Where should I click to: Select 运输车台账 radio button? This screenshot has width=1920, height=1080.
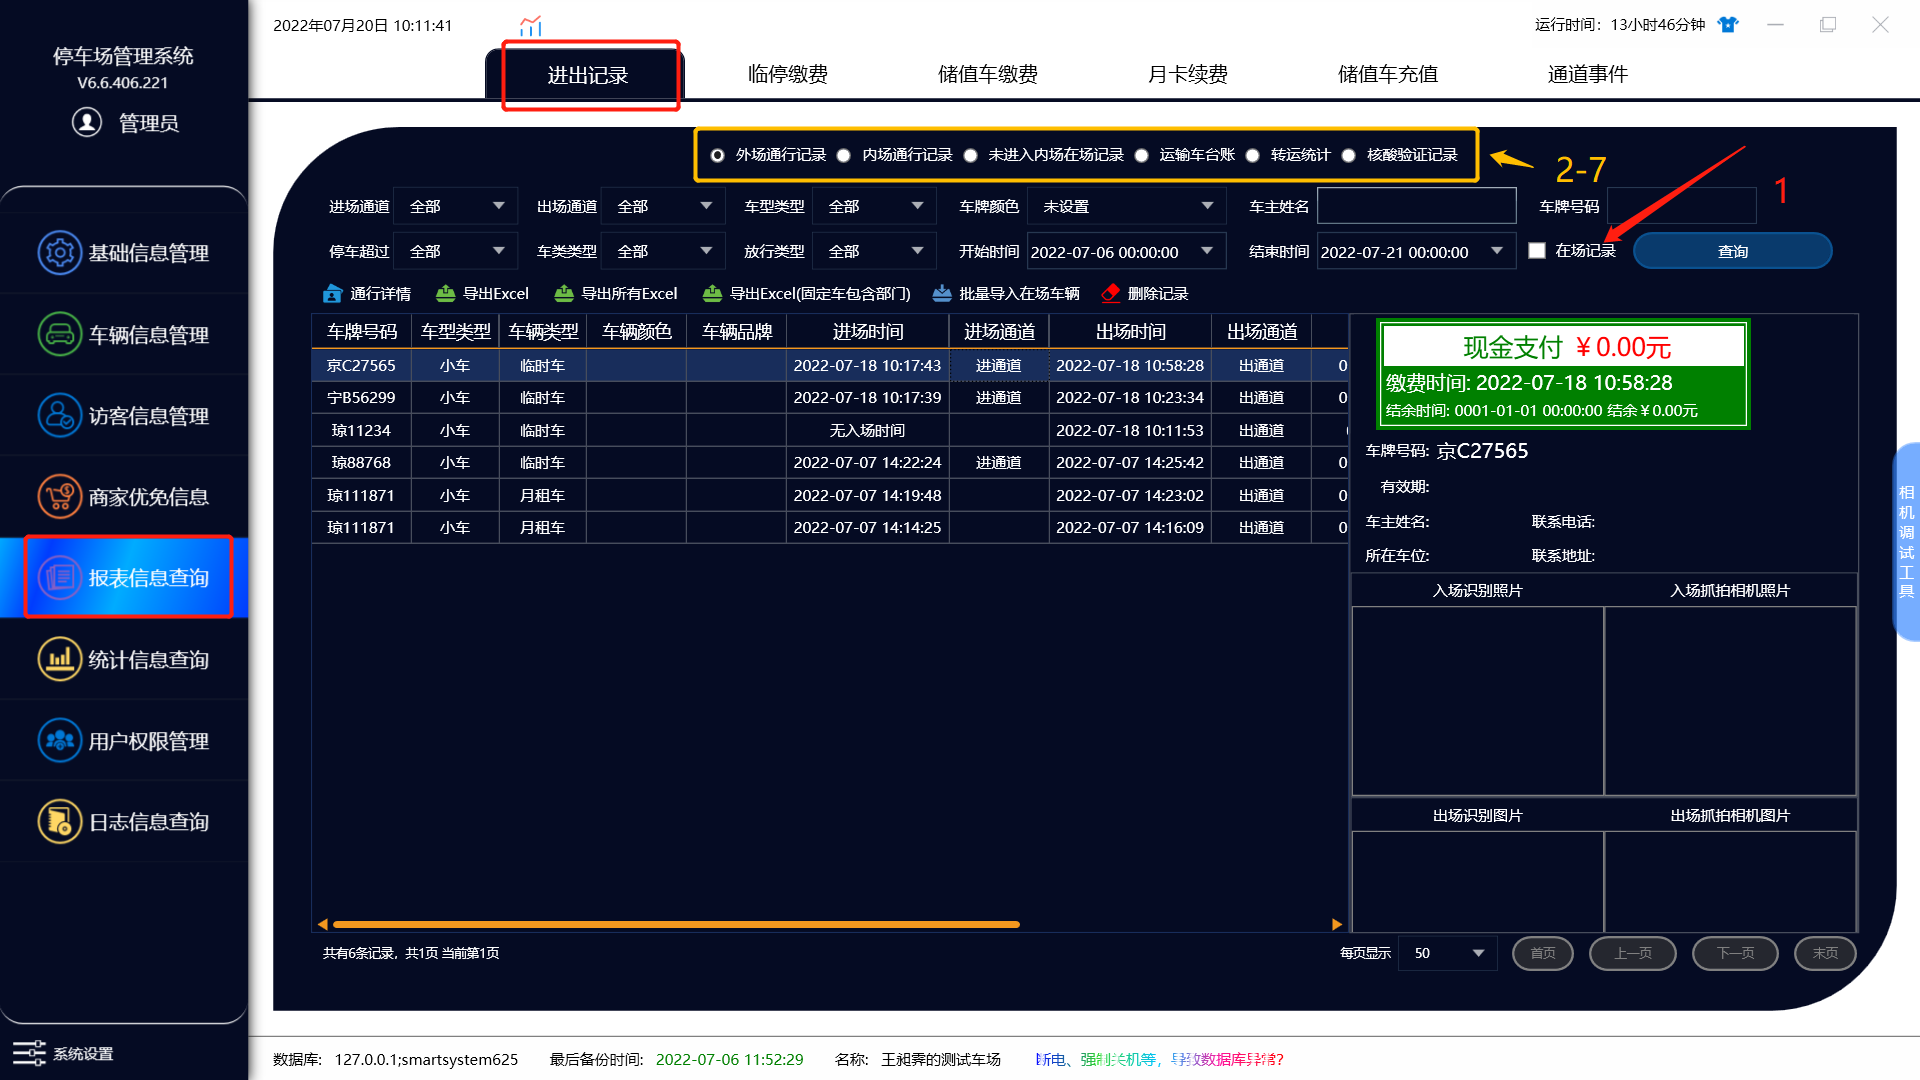click(1141, 155)
